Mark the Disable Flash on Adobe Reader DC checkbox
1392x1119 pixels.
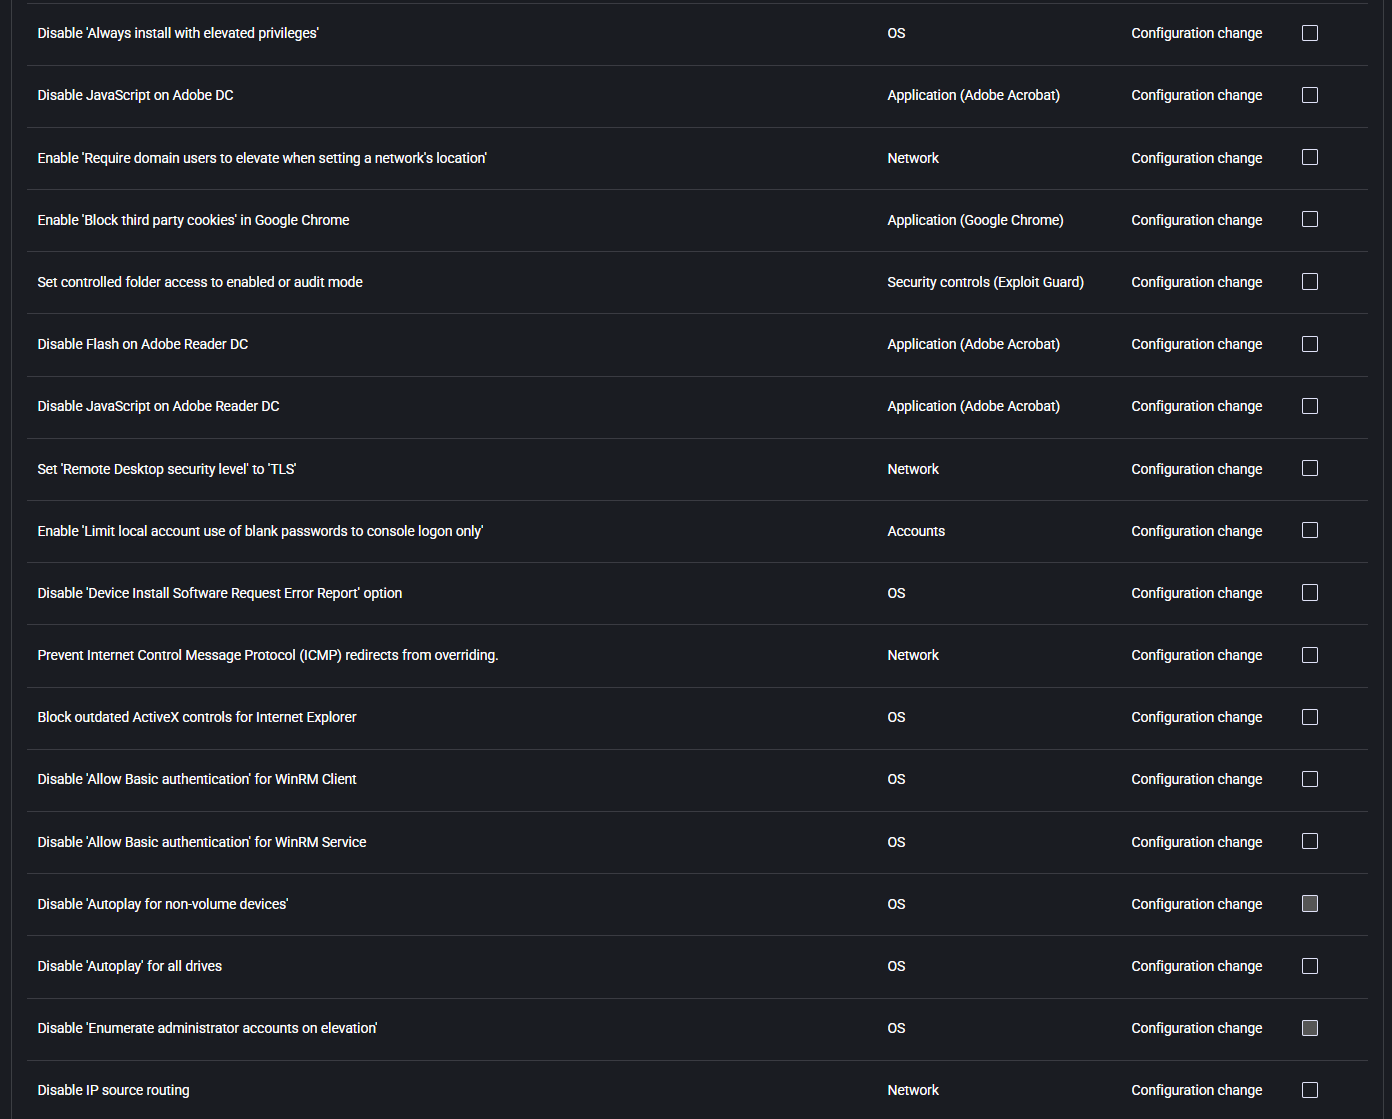click(x=1310, y=344)
